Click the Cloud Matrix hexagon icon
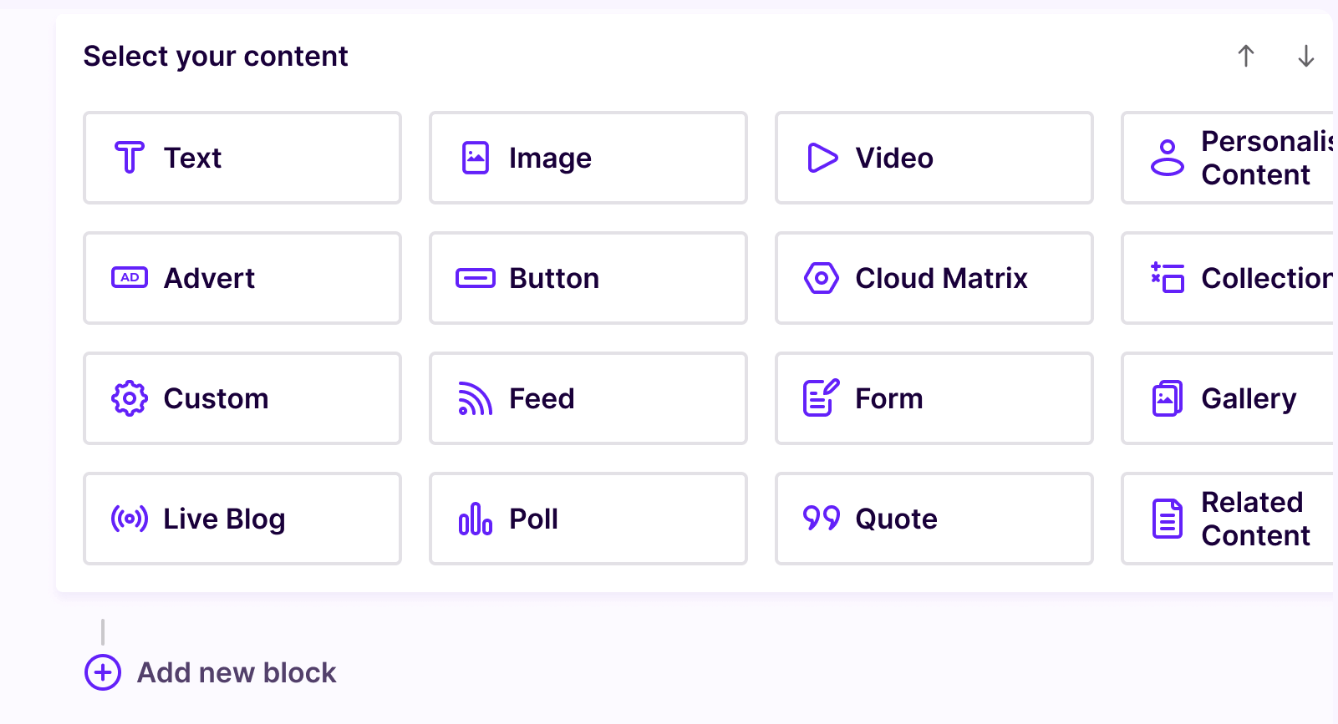 pyautogui.click(x=821, y=278)
